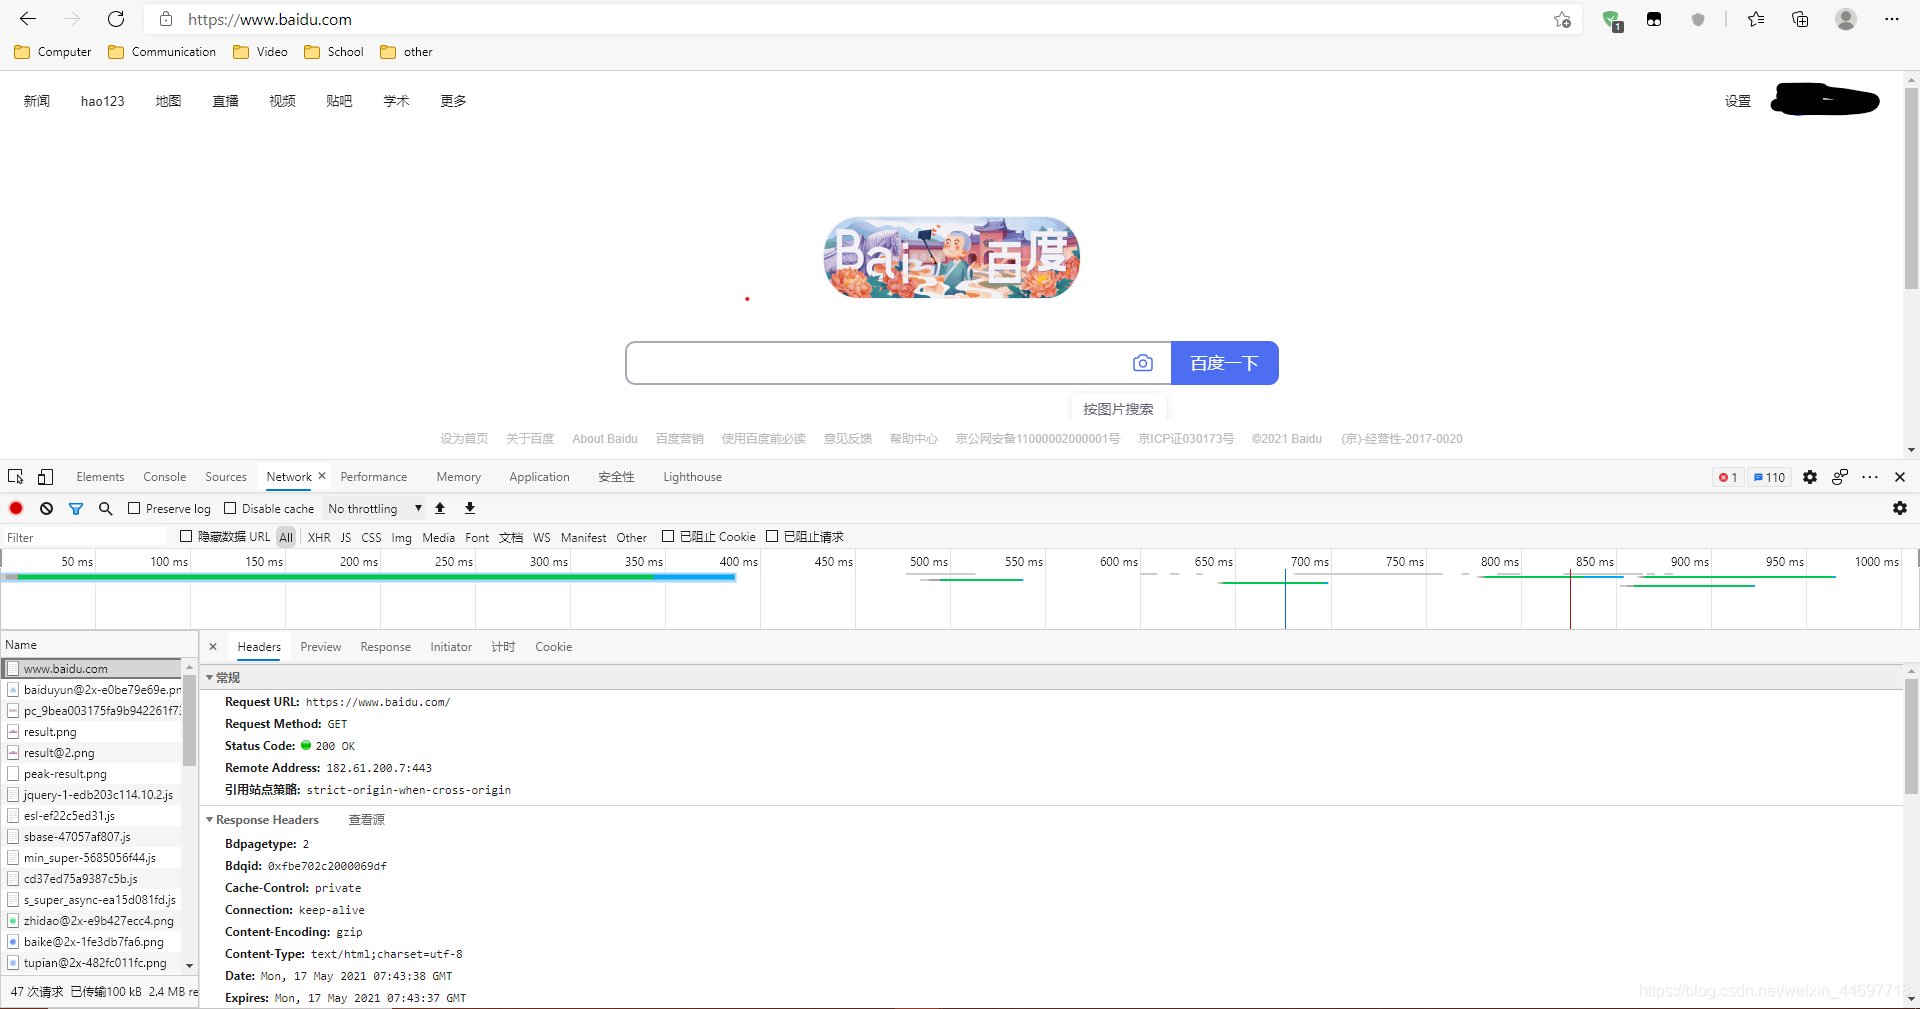This screenshot has height=1009, width=1920.
Task: Open the Response tab of request
Action: (x=385, y=647)
